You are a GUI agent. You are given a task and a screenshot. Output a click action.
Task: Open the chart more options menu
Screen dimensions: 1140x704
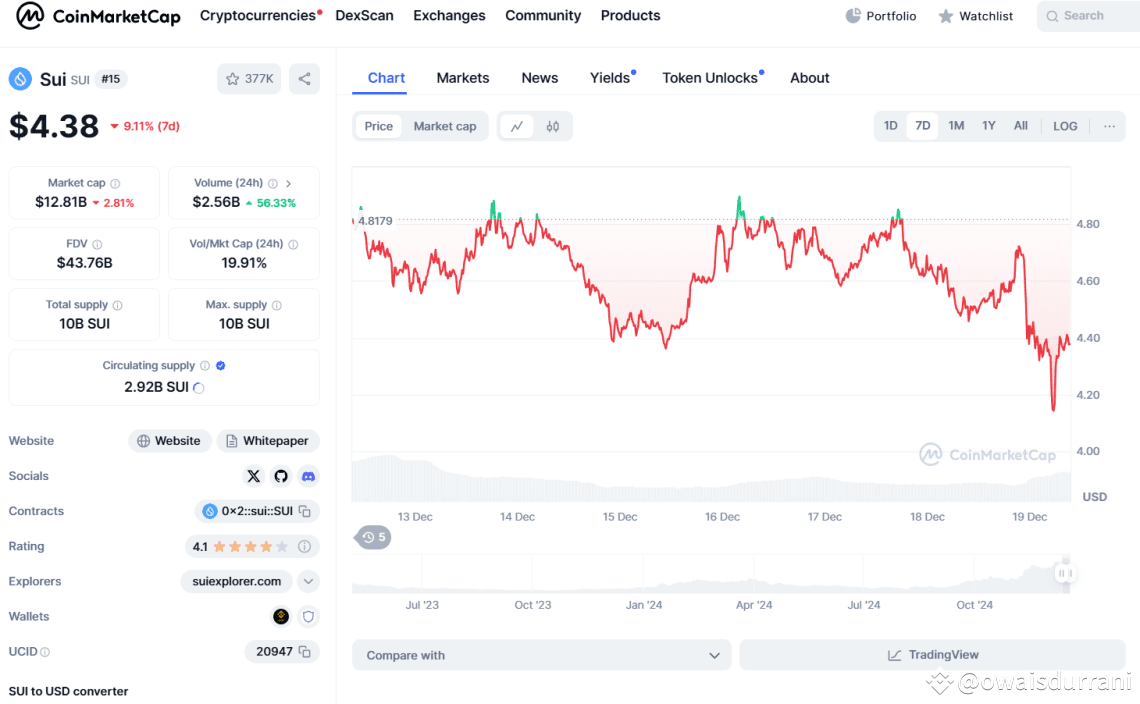pyautogui.click(x=1109, y=126)
